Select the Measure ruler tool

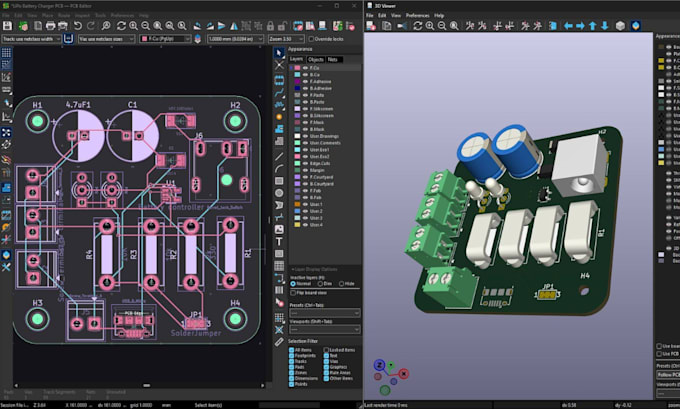(279, 342)
